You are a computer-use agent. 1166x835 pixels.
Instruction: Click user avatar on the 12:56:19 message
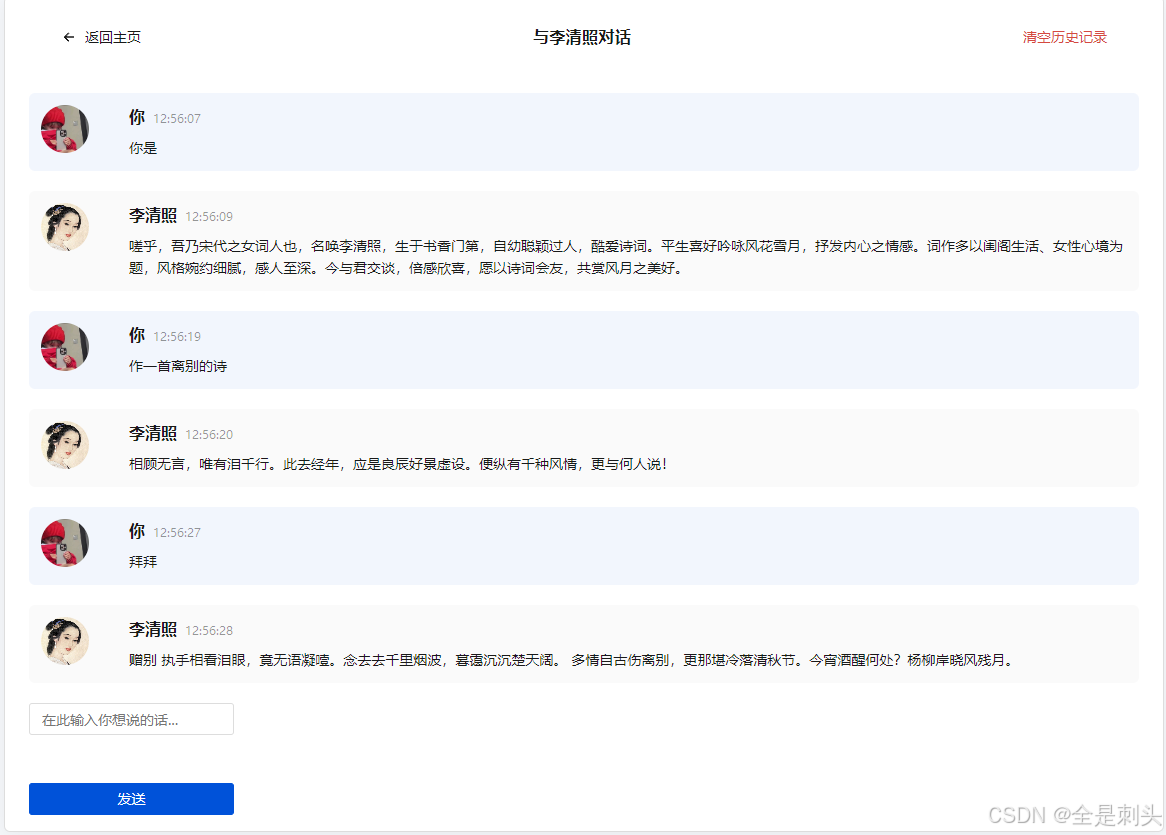(65, 346)
